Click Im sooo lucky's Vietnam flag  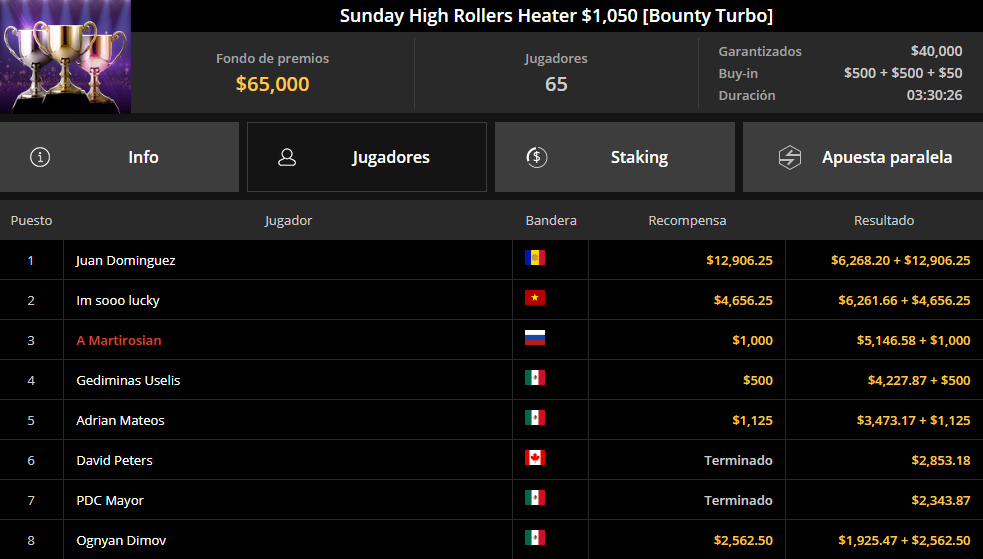pos(535,298)
